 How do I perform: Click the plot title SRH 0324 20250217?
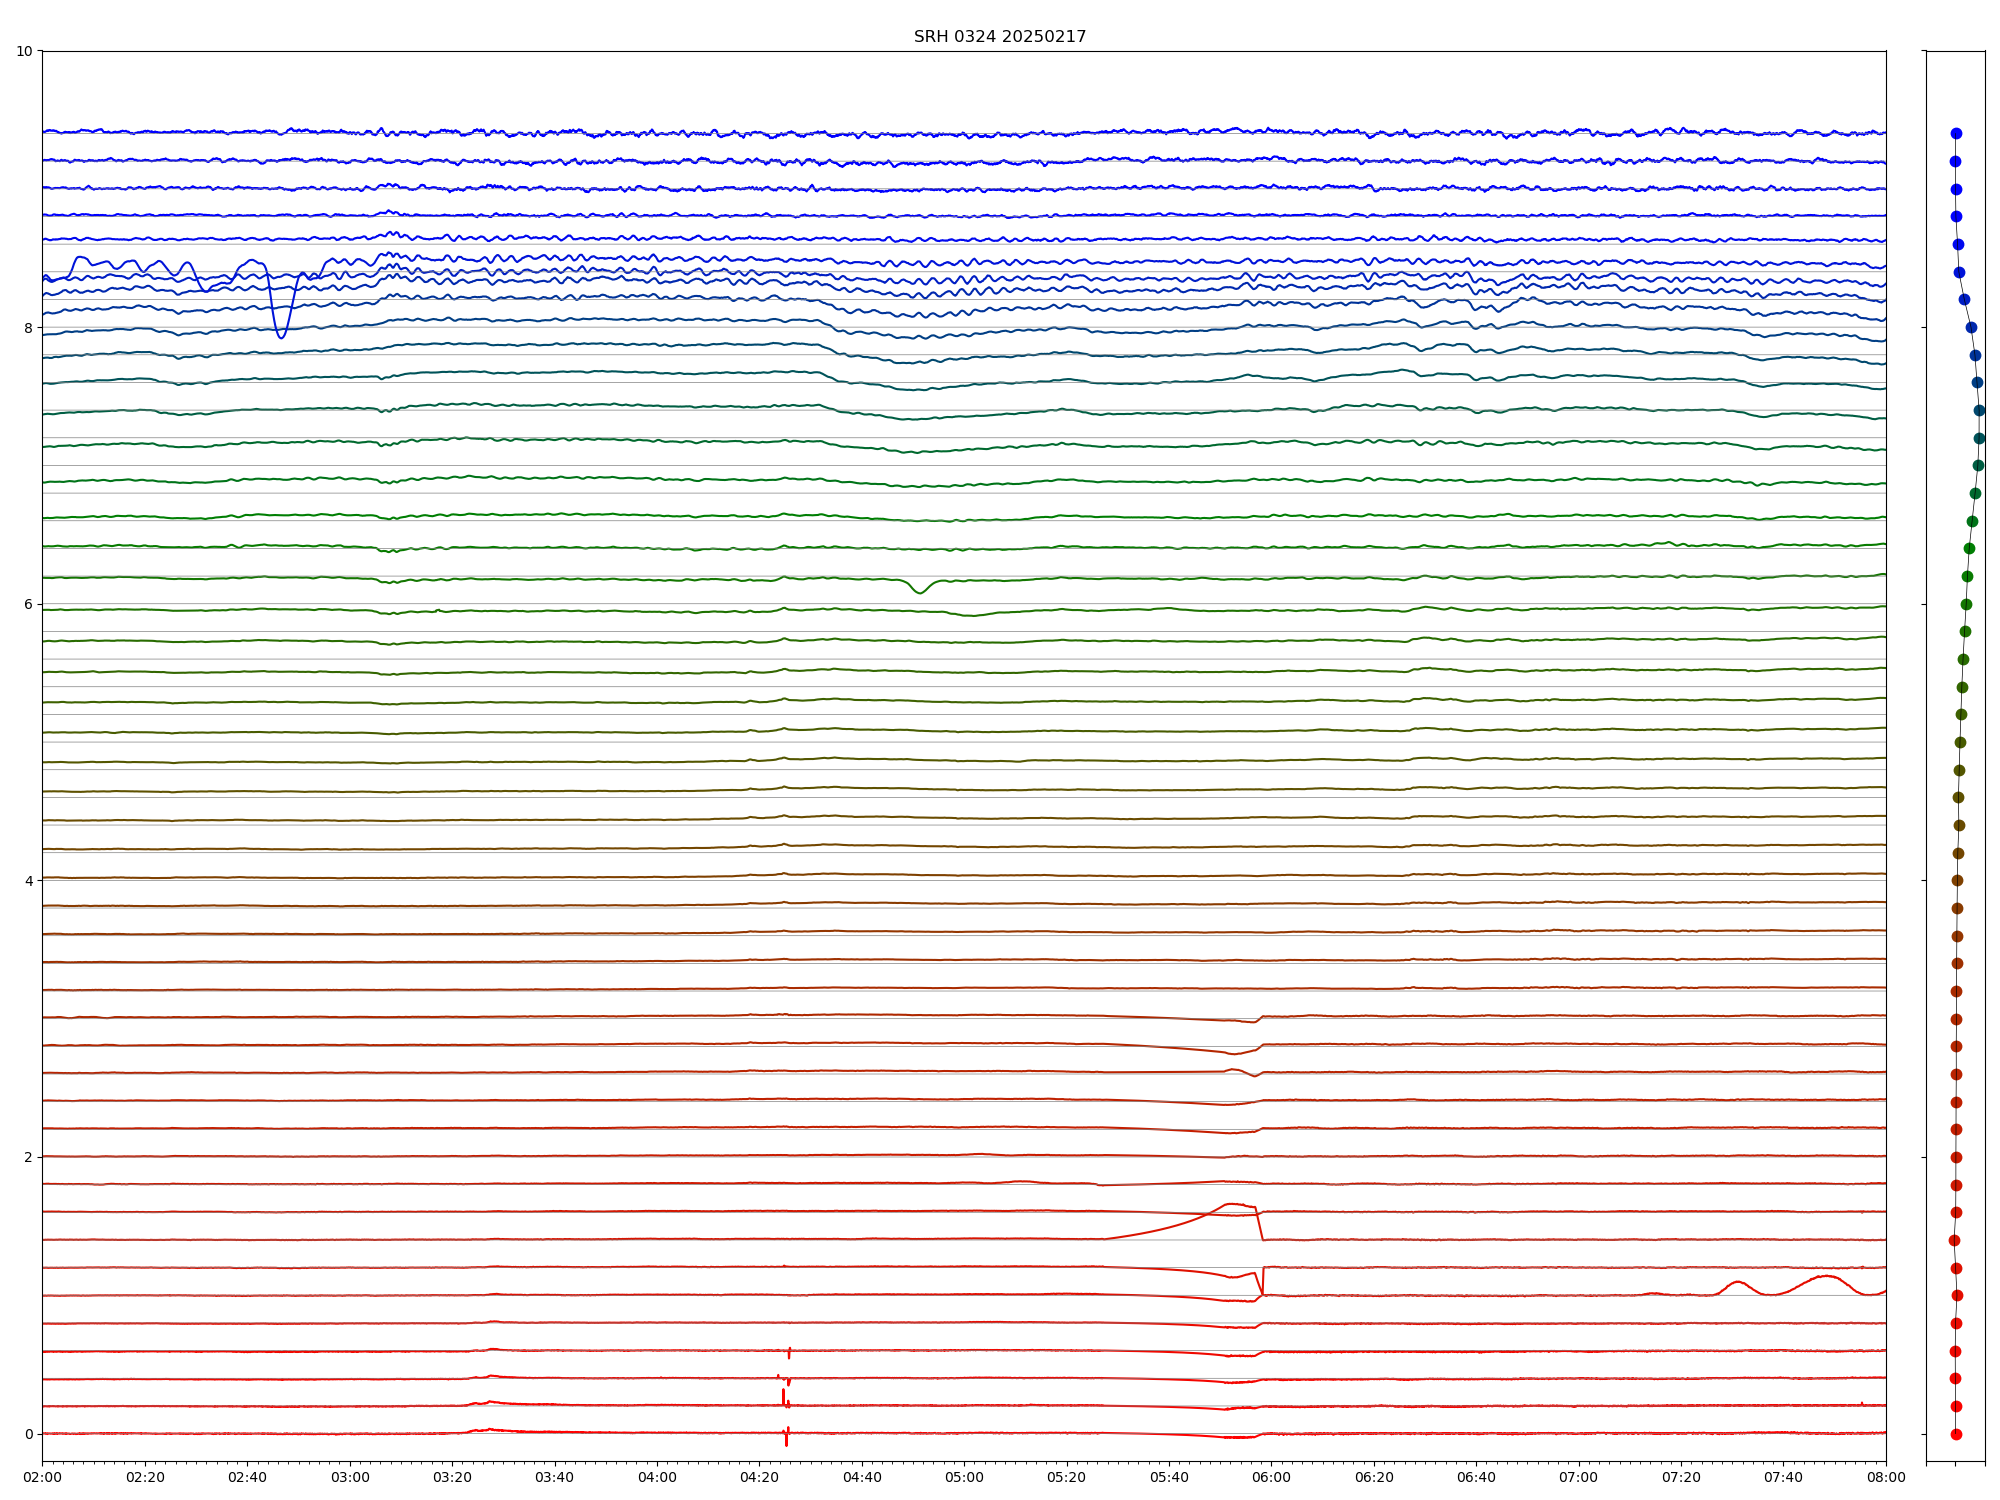tap(999, 37)
